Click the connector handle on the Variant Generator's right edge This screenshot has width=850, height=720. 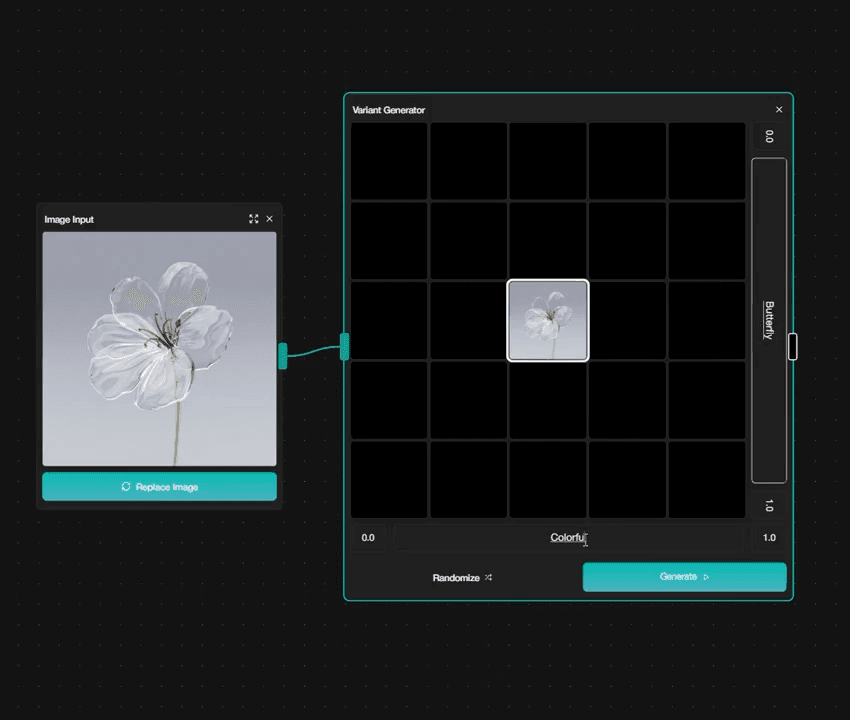point(793,346)
